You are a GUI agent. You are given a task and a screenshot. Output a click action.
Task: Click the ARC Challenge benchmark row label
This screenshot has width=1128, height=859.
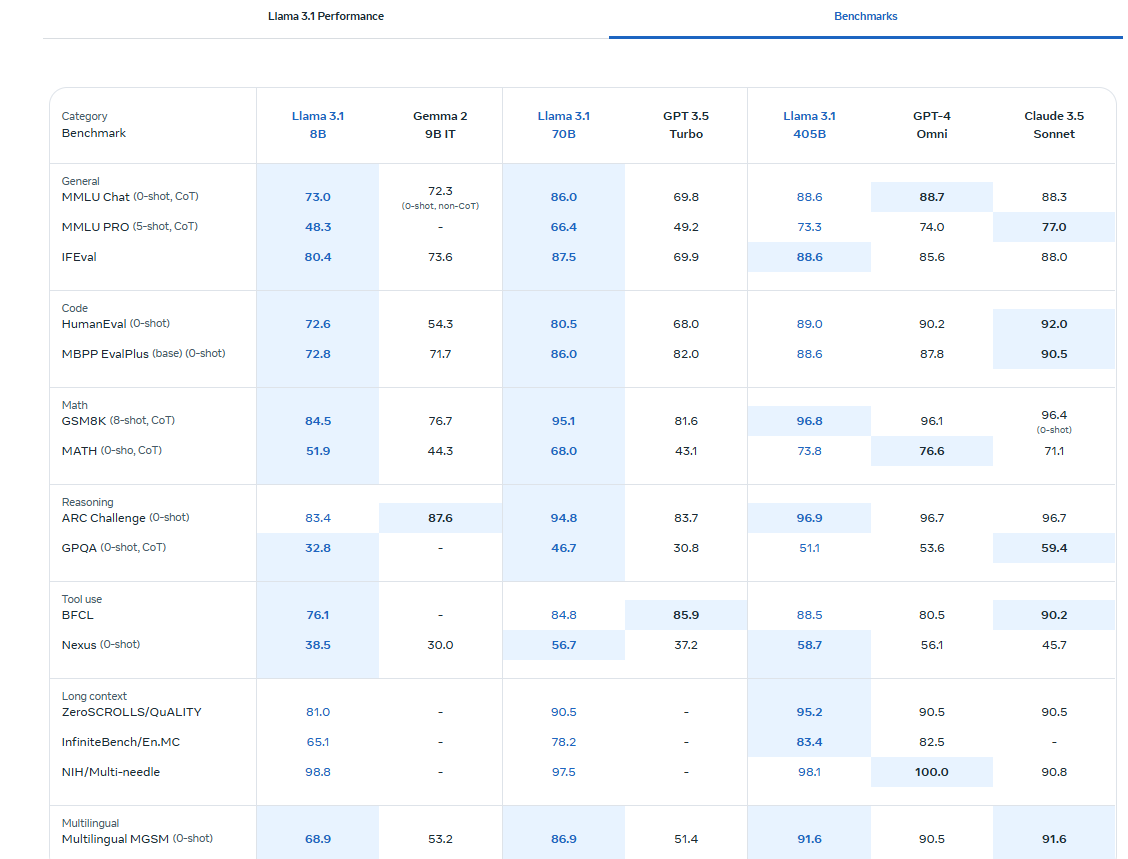point(125,518)
